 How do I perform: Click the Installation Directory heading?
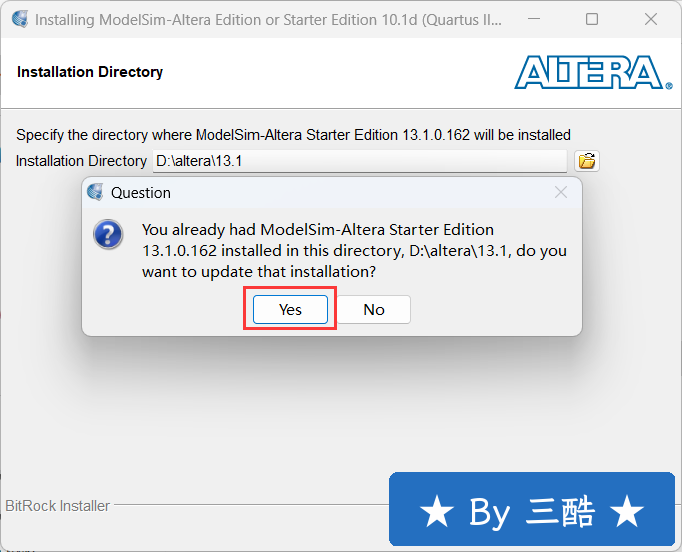(90, 72)
